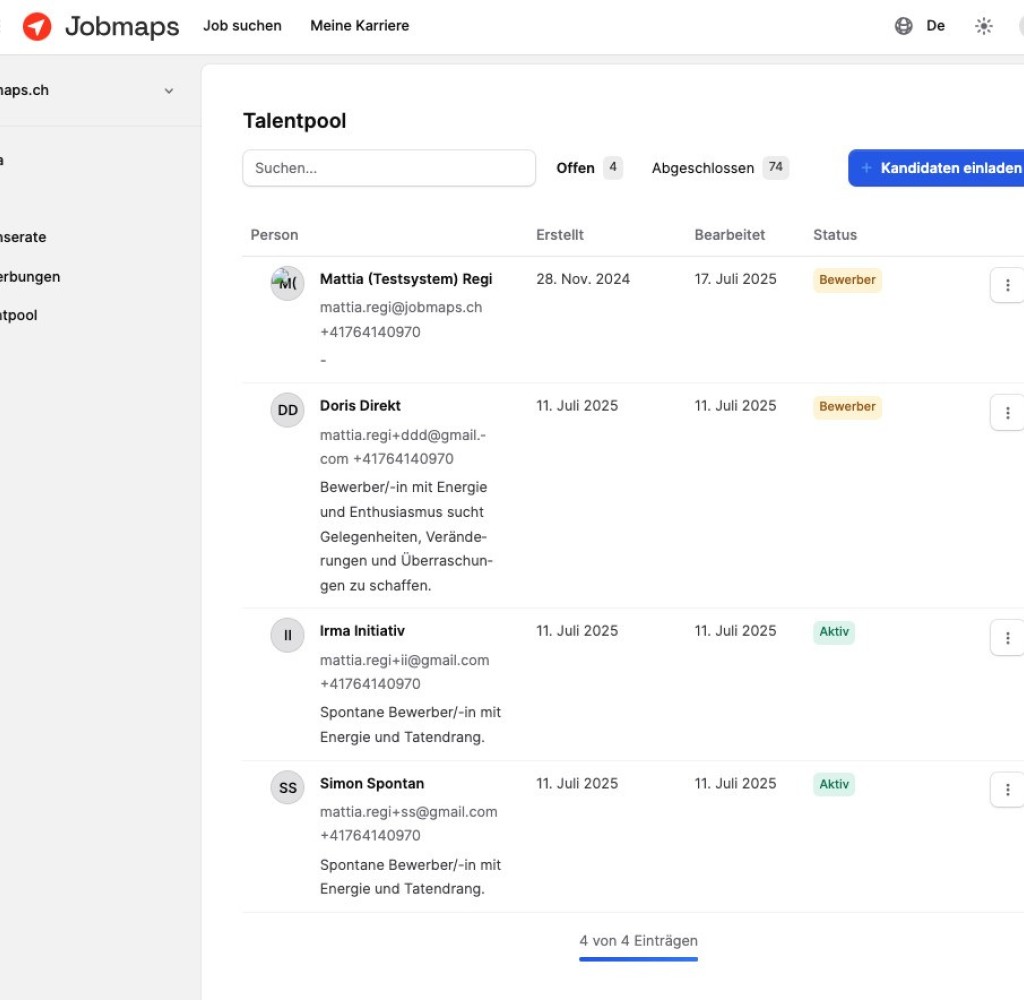Click the II avatar of Irma Initiativ
1024x1000 pixels.
click(287, 635)
